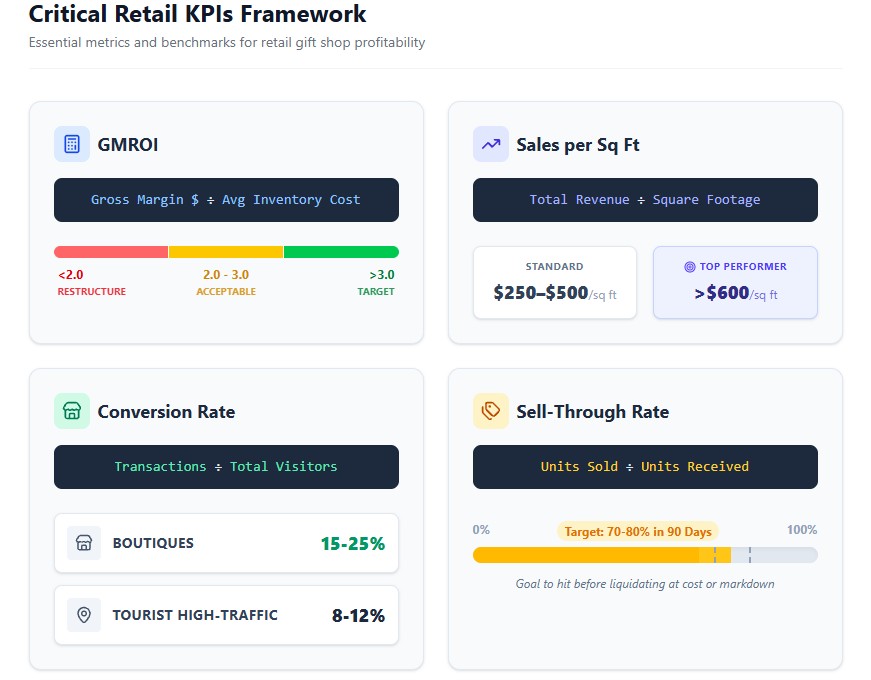The width and height of the screenshot is (871, 680).
Task: Click the <2.0 threshold value
Action: coord(71,274)
